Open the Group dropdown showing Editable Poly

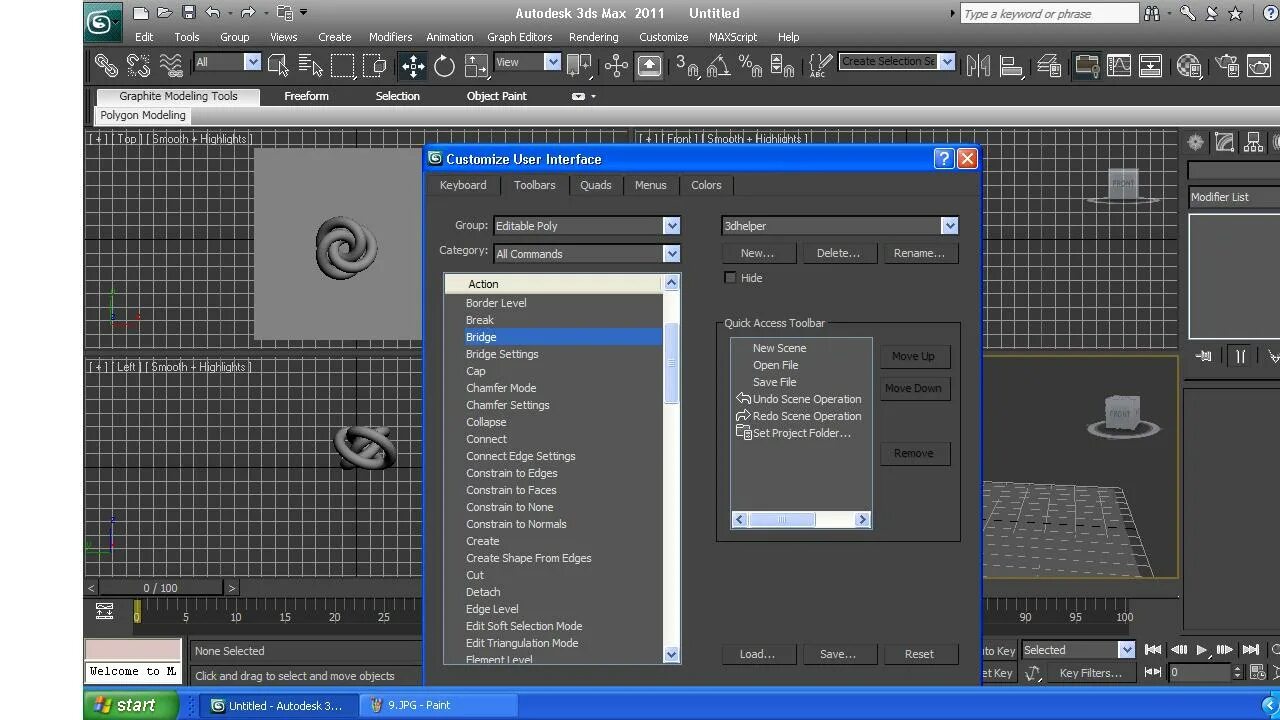click(x=586, y=226)
